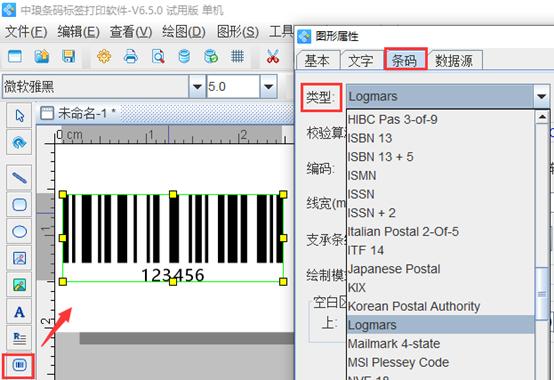Open the 绘图(D) menu

(184, 32)
